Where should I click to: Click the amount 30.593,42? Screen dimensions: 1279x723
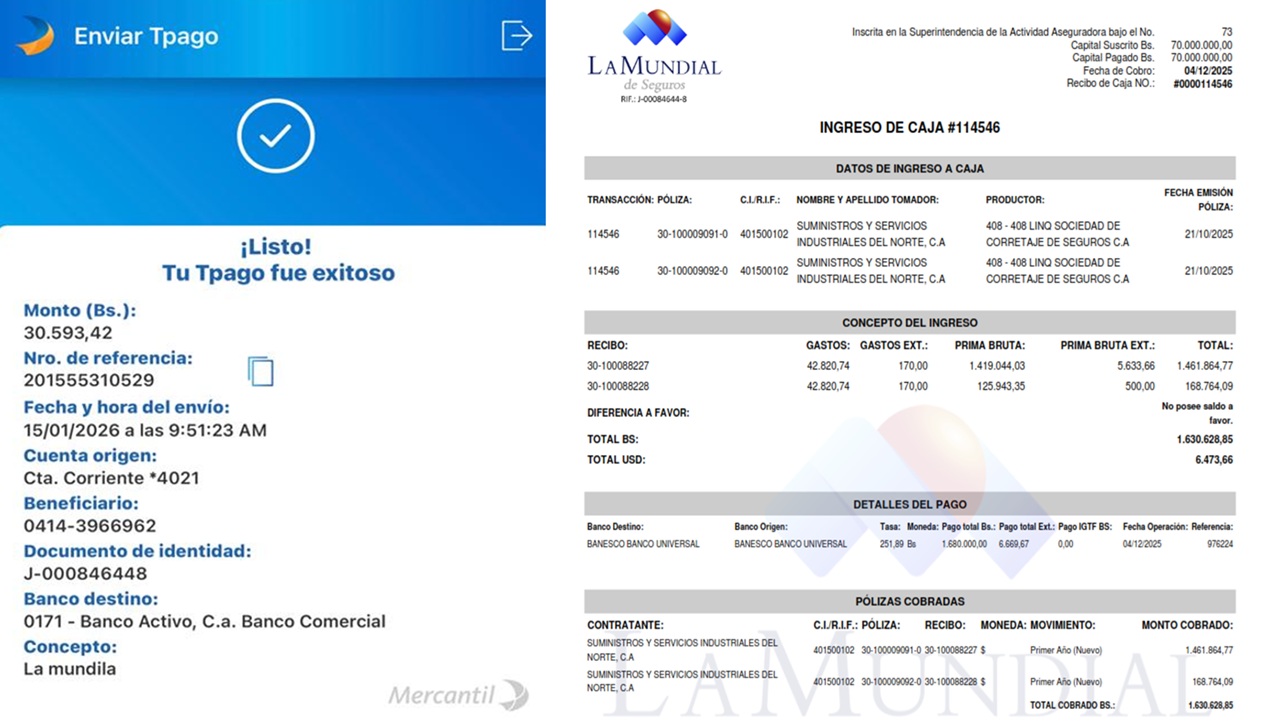click(68, 333)
